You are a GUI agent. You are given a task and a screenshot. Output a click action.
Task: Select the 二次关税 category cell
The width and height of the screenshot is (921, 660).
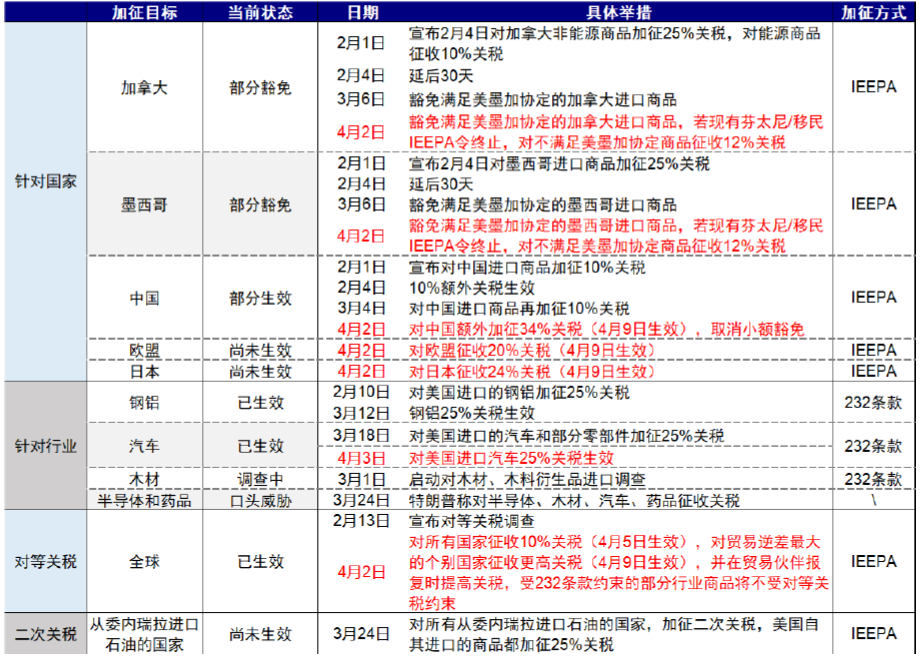click(46, 634)
